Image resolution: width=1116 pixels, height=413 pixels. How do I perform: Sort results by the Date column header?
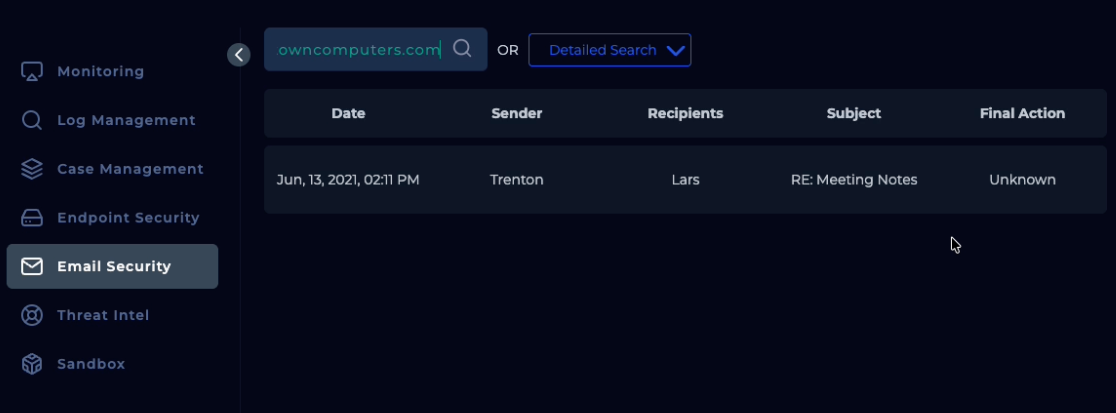[348, 113]
